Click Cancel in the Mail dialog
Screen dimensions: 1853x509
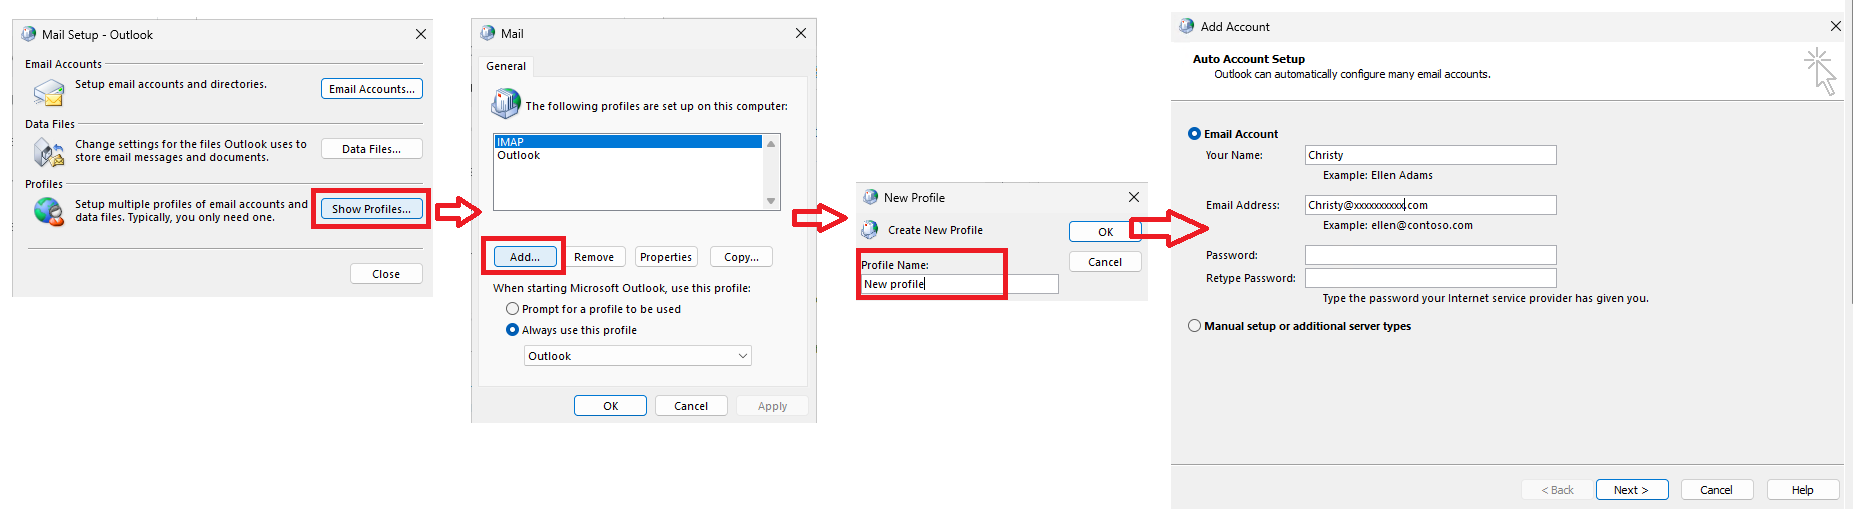[691, 406]
